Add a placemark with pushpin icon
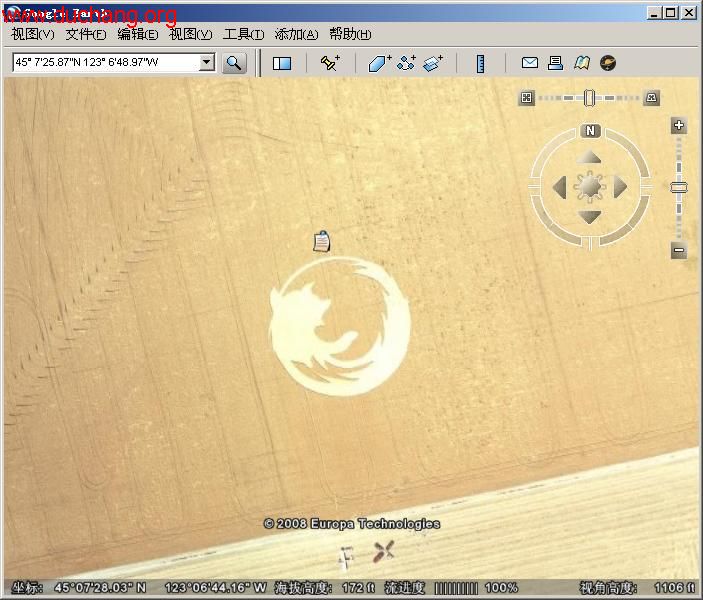Screen dimensions: 703x600 [330, 62]
